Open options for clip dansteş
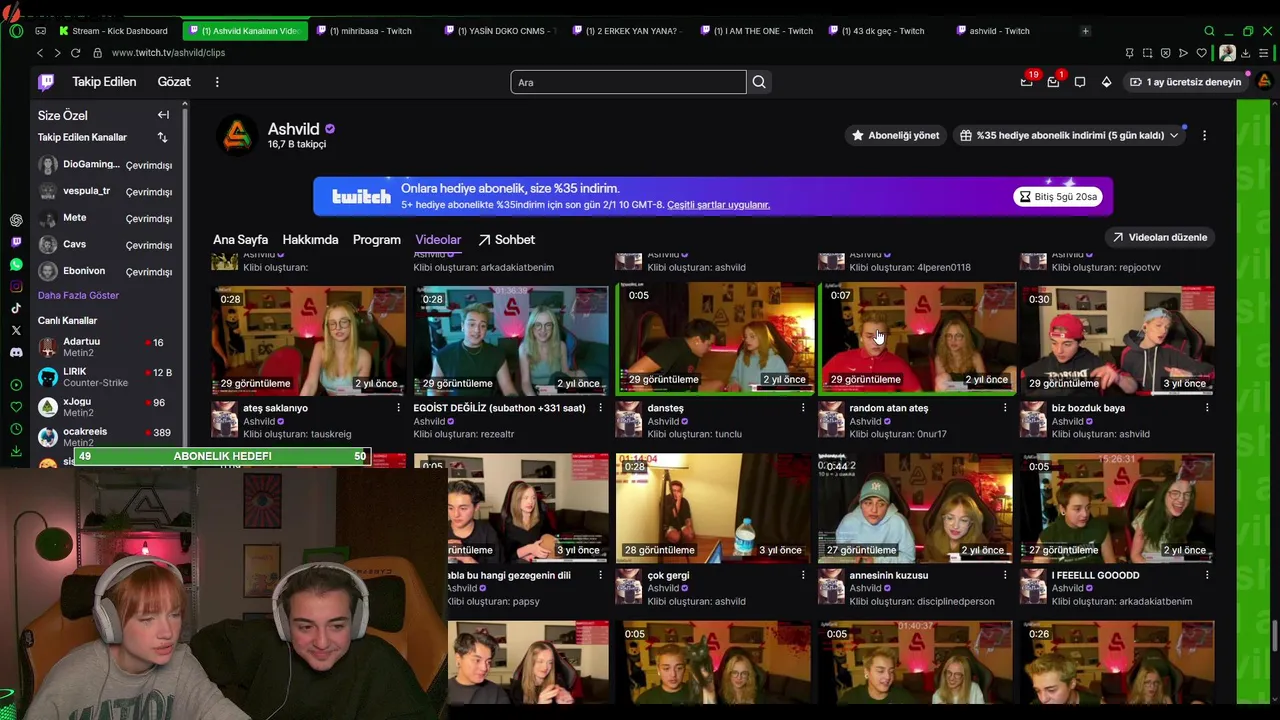1280x720 pixels. coord(802,408)
